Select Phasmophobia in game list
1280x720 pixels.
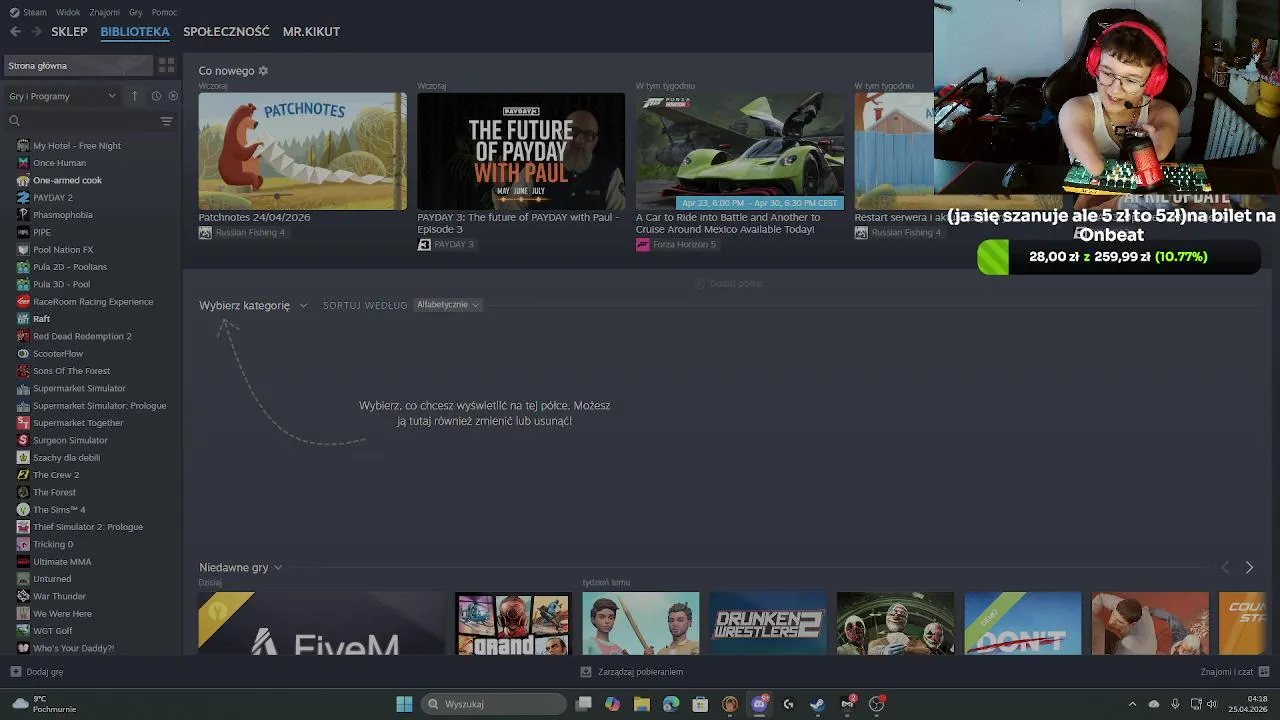[63, 215]
